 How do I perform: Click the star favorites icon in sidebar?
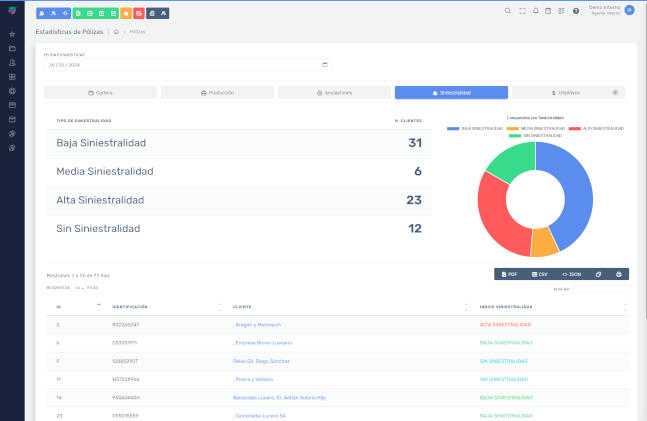point(12,34)
